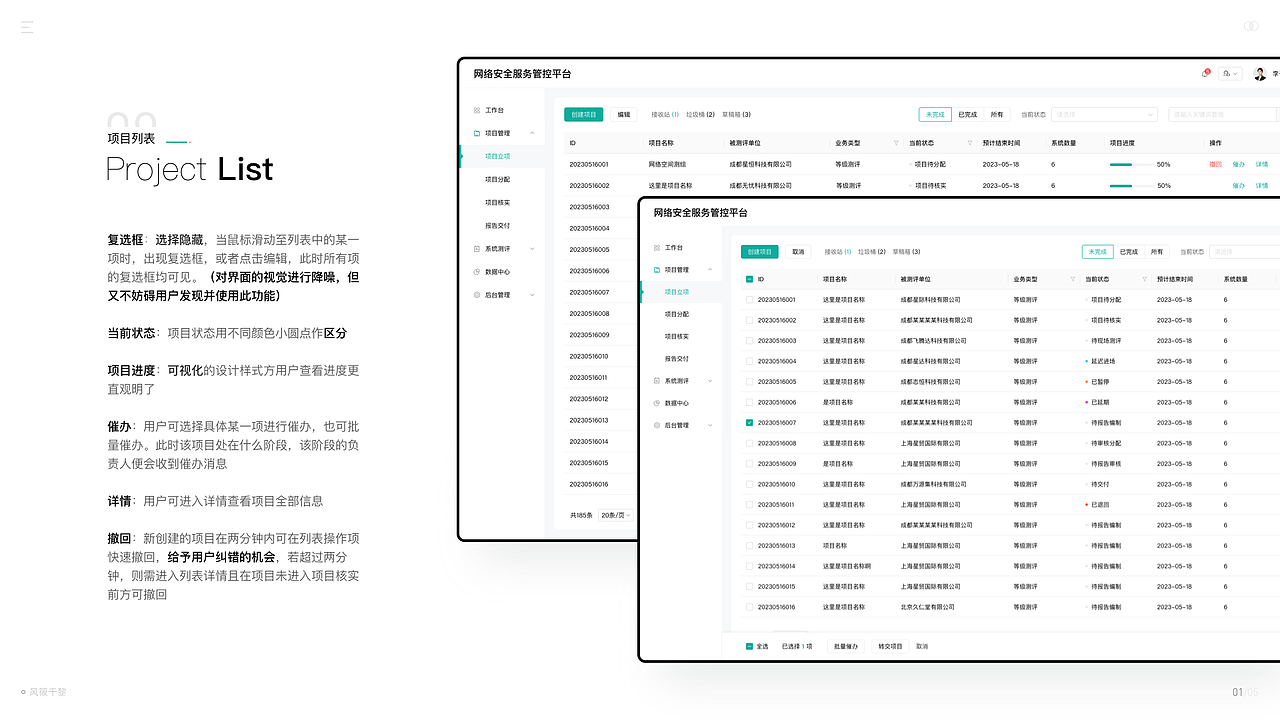Click 批量催办 button in bottom bar
1280x720 pixels.
[x=846, y=646]
